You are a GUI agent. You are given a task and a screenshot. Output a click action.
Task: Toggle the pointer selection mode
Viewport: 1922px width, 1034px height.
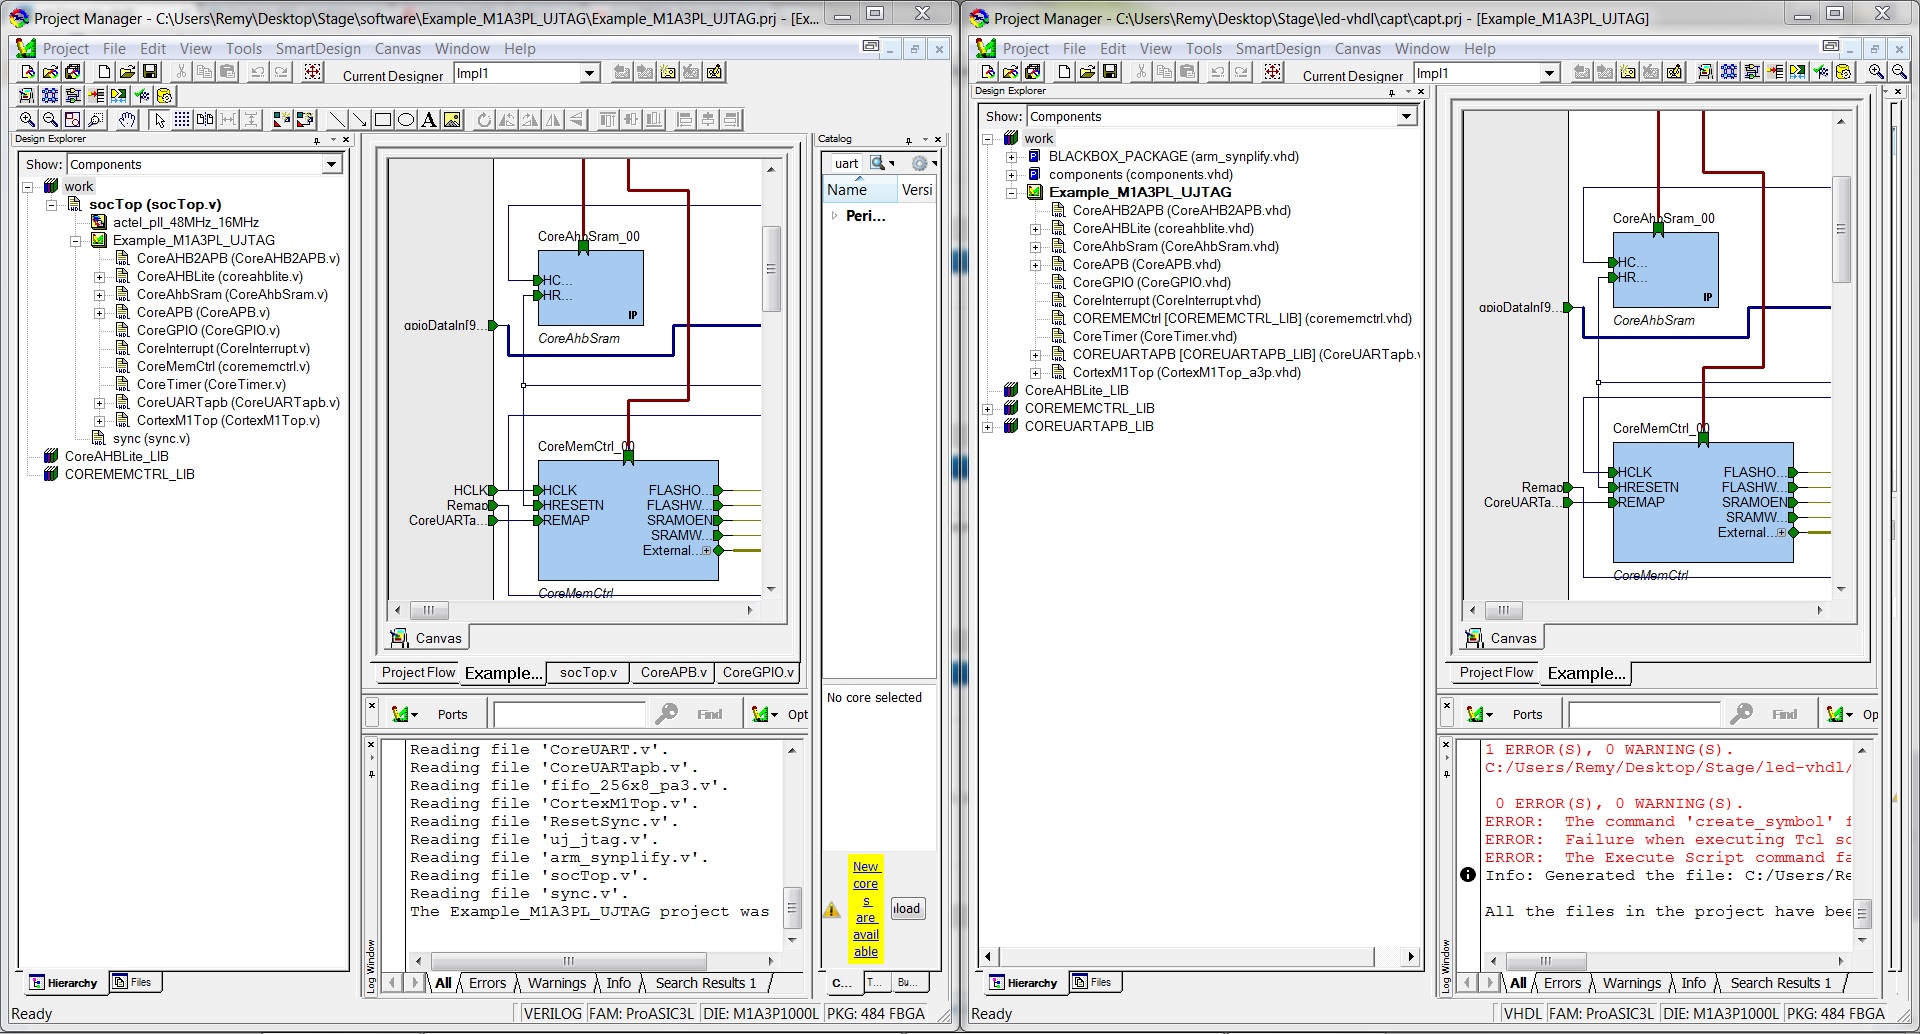tap(159, 120)
